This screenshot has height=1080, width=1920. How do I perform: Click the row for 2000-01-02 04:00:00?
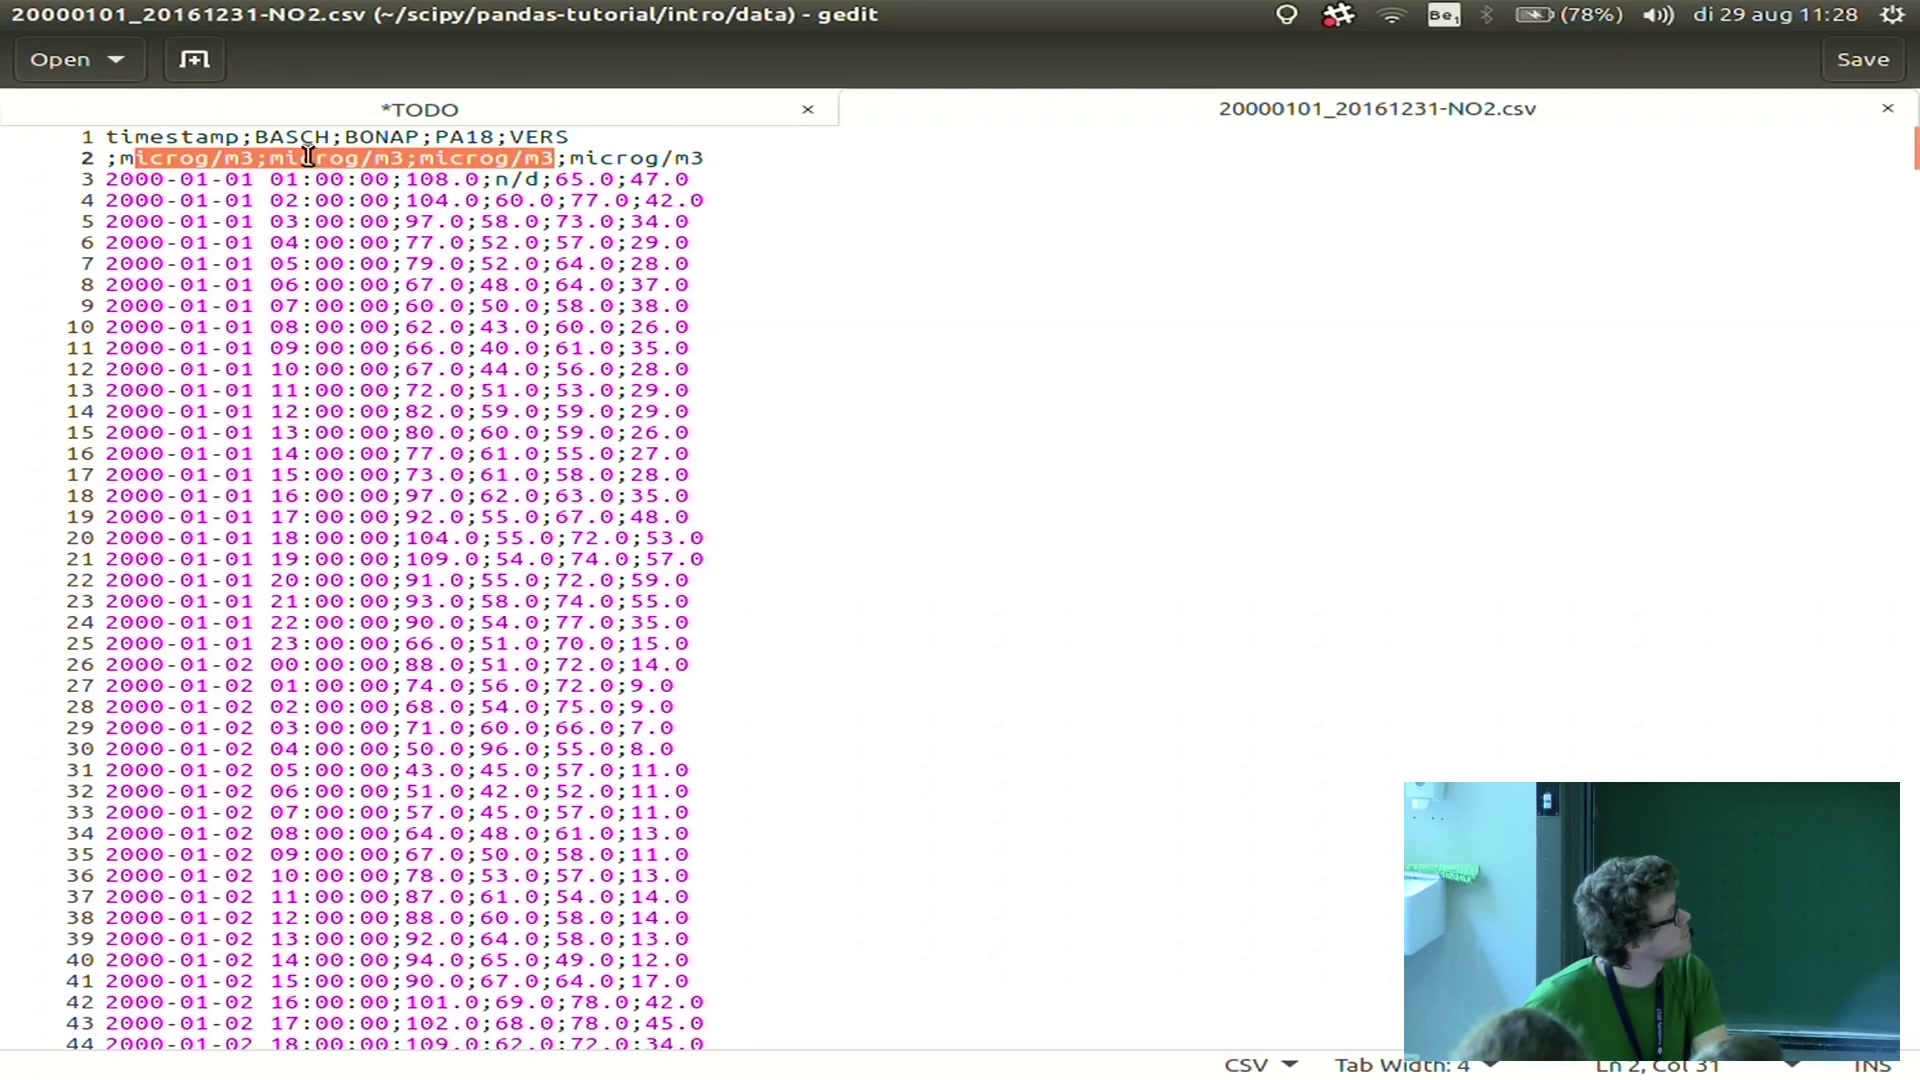click(390, 749)
